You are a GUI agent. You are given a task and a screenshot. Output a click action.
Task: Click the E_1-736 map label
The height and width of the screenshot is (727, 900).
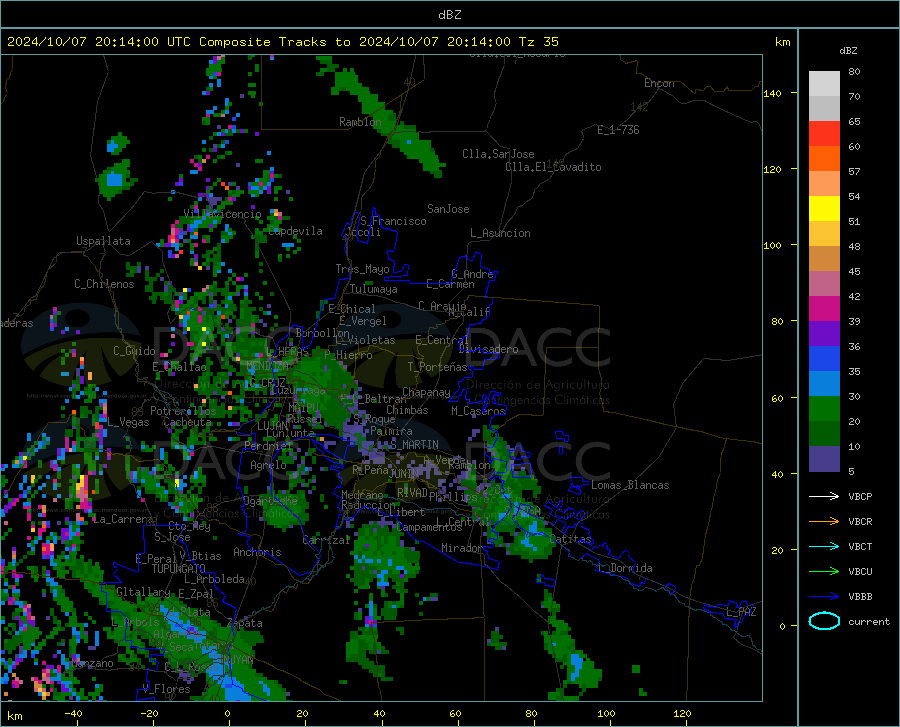618,130
